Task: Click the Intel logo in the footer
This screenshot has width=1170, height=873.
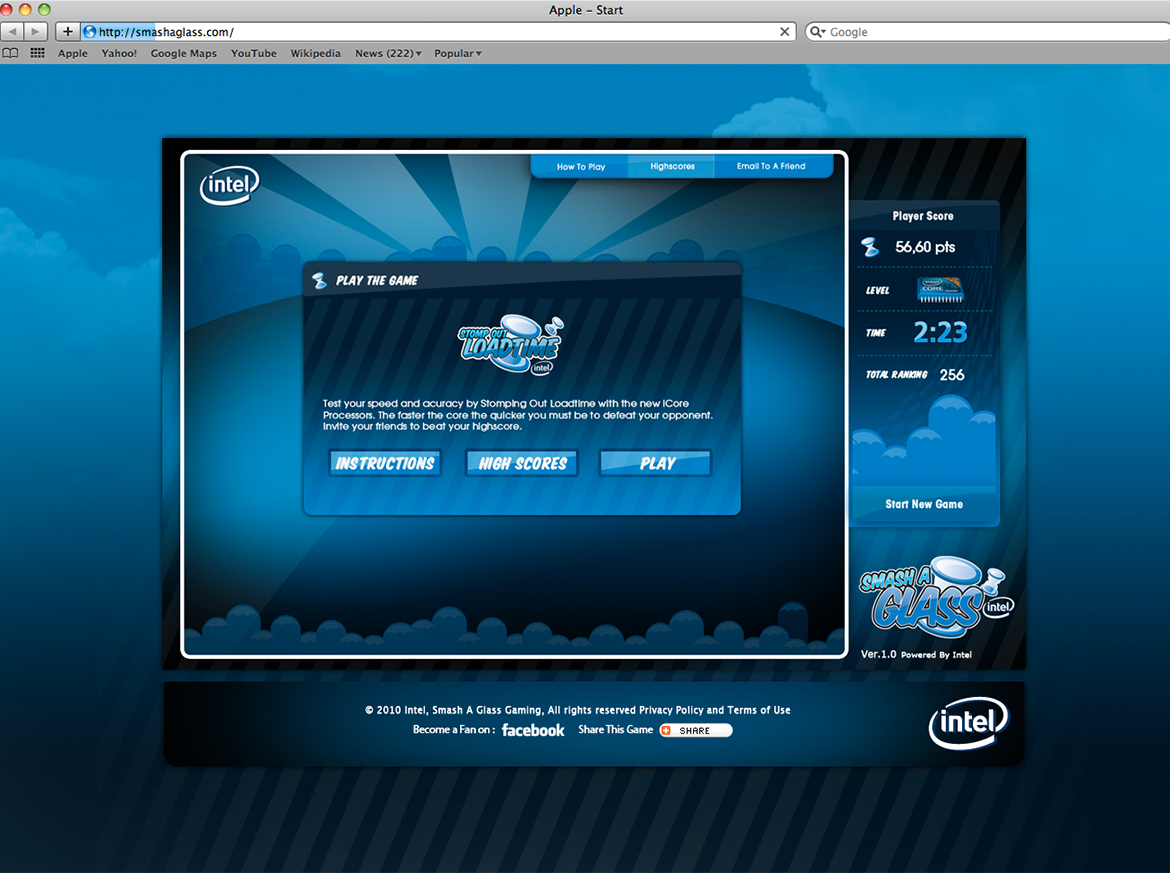Action: [x=968, y=722]
